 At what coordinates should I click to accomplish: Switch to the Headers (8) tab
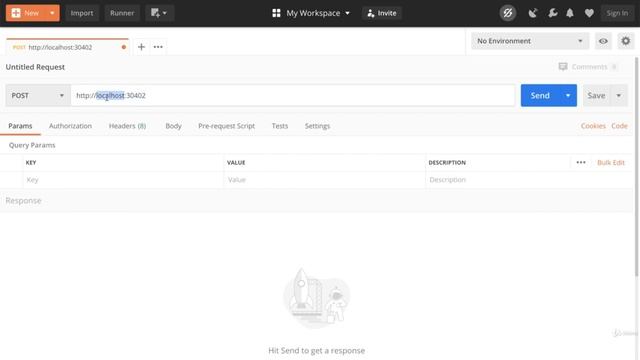127,126
